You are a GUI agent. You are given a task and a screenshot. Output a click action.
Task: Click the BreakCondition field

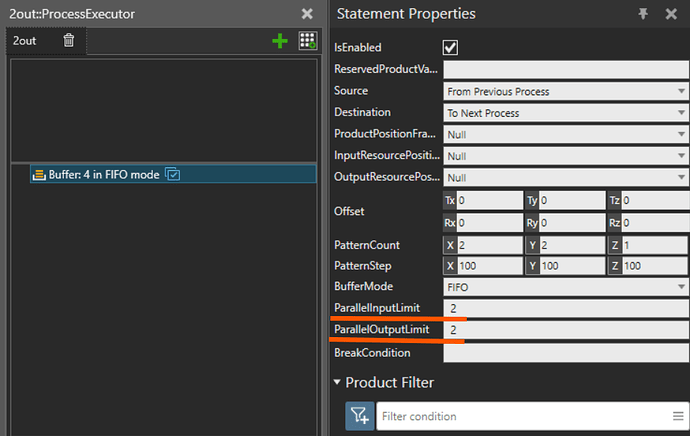[566, 353]
